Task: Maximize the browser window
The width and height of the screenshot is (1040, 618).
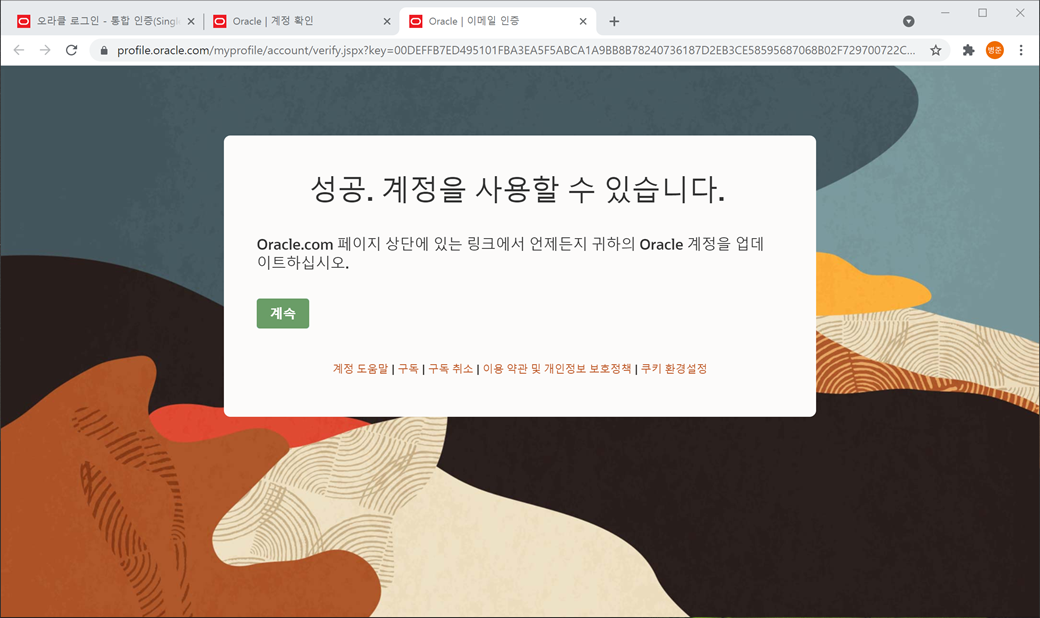Action: click(982, 13)
